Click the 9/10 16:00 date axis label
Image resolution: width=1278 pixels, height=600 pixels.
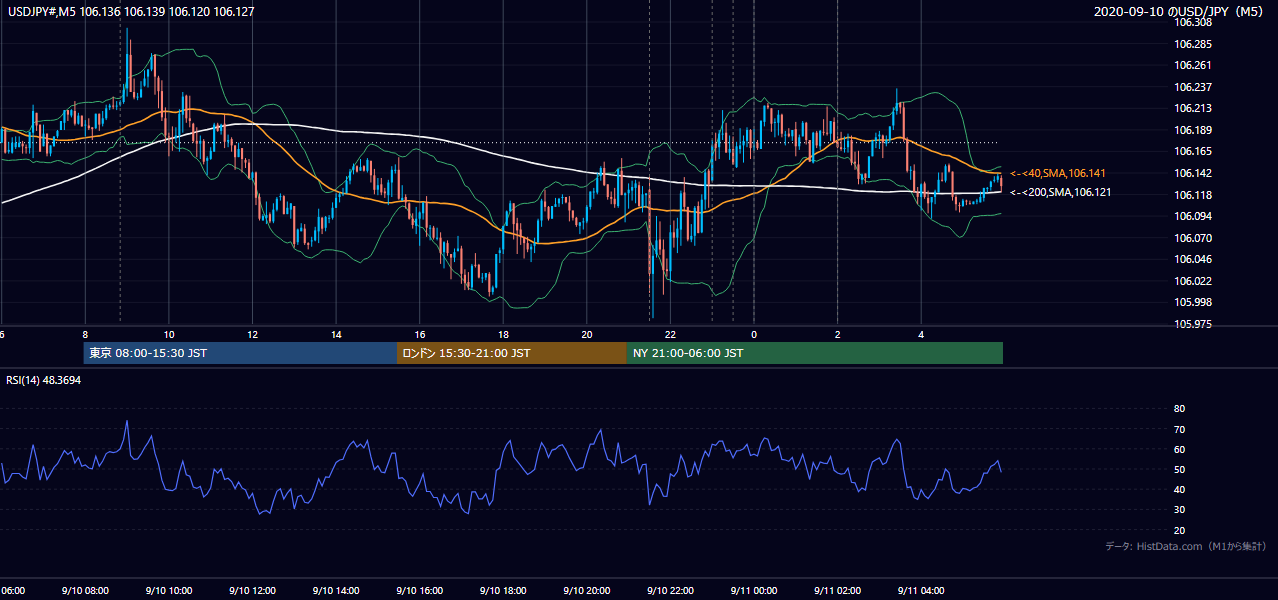point(419,591)
